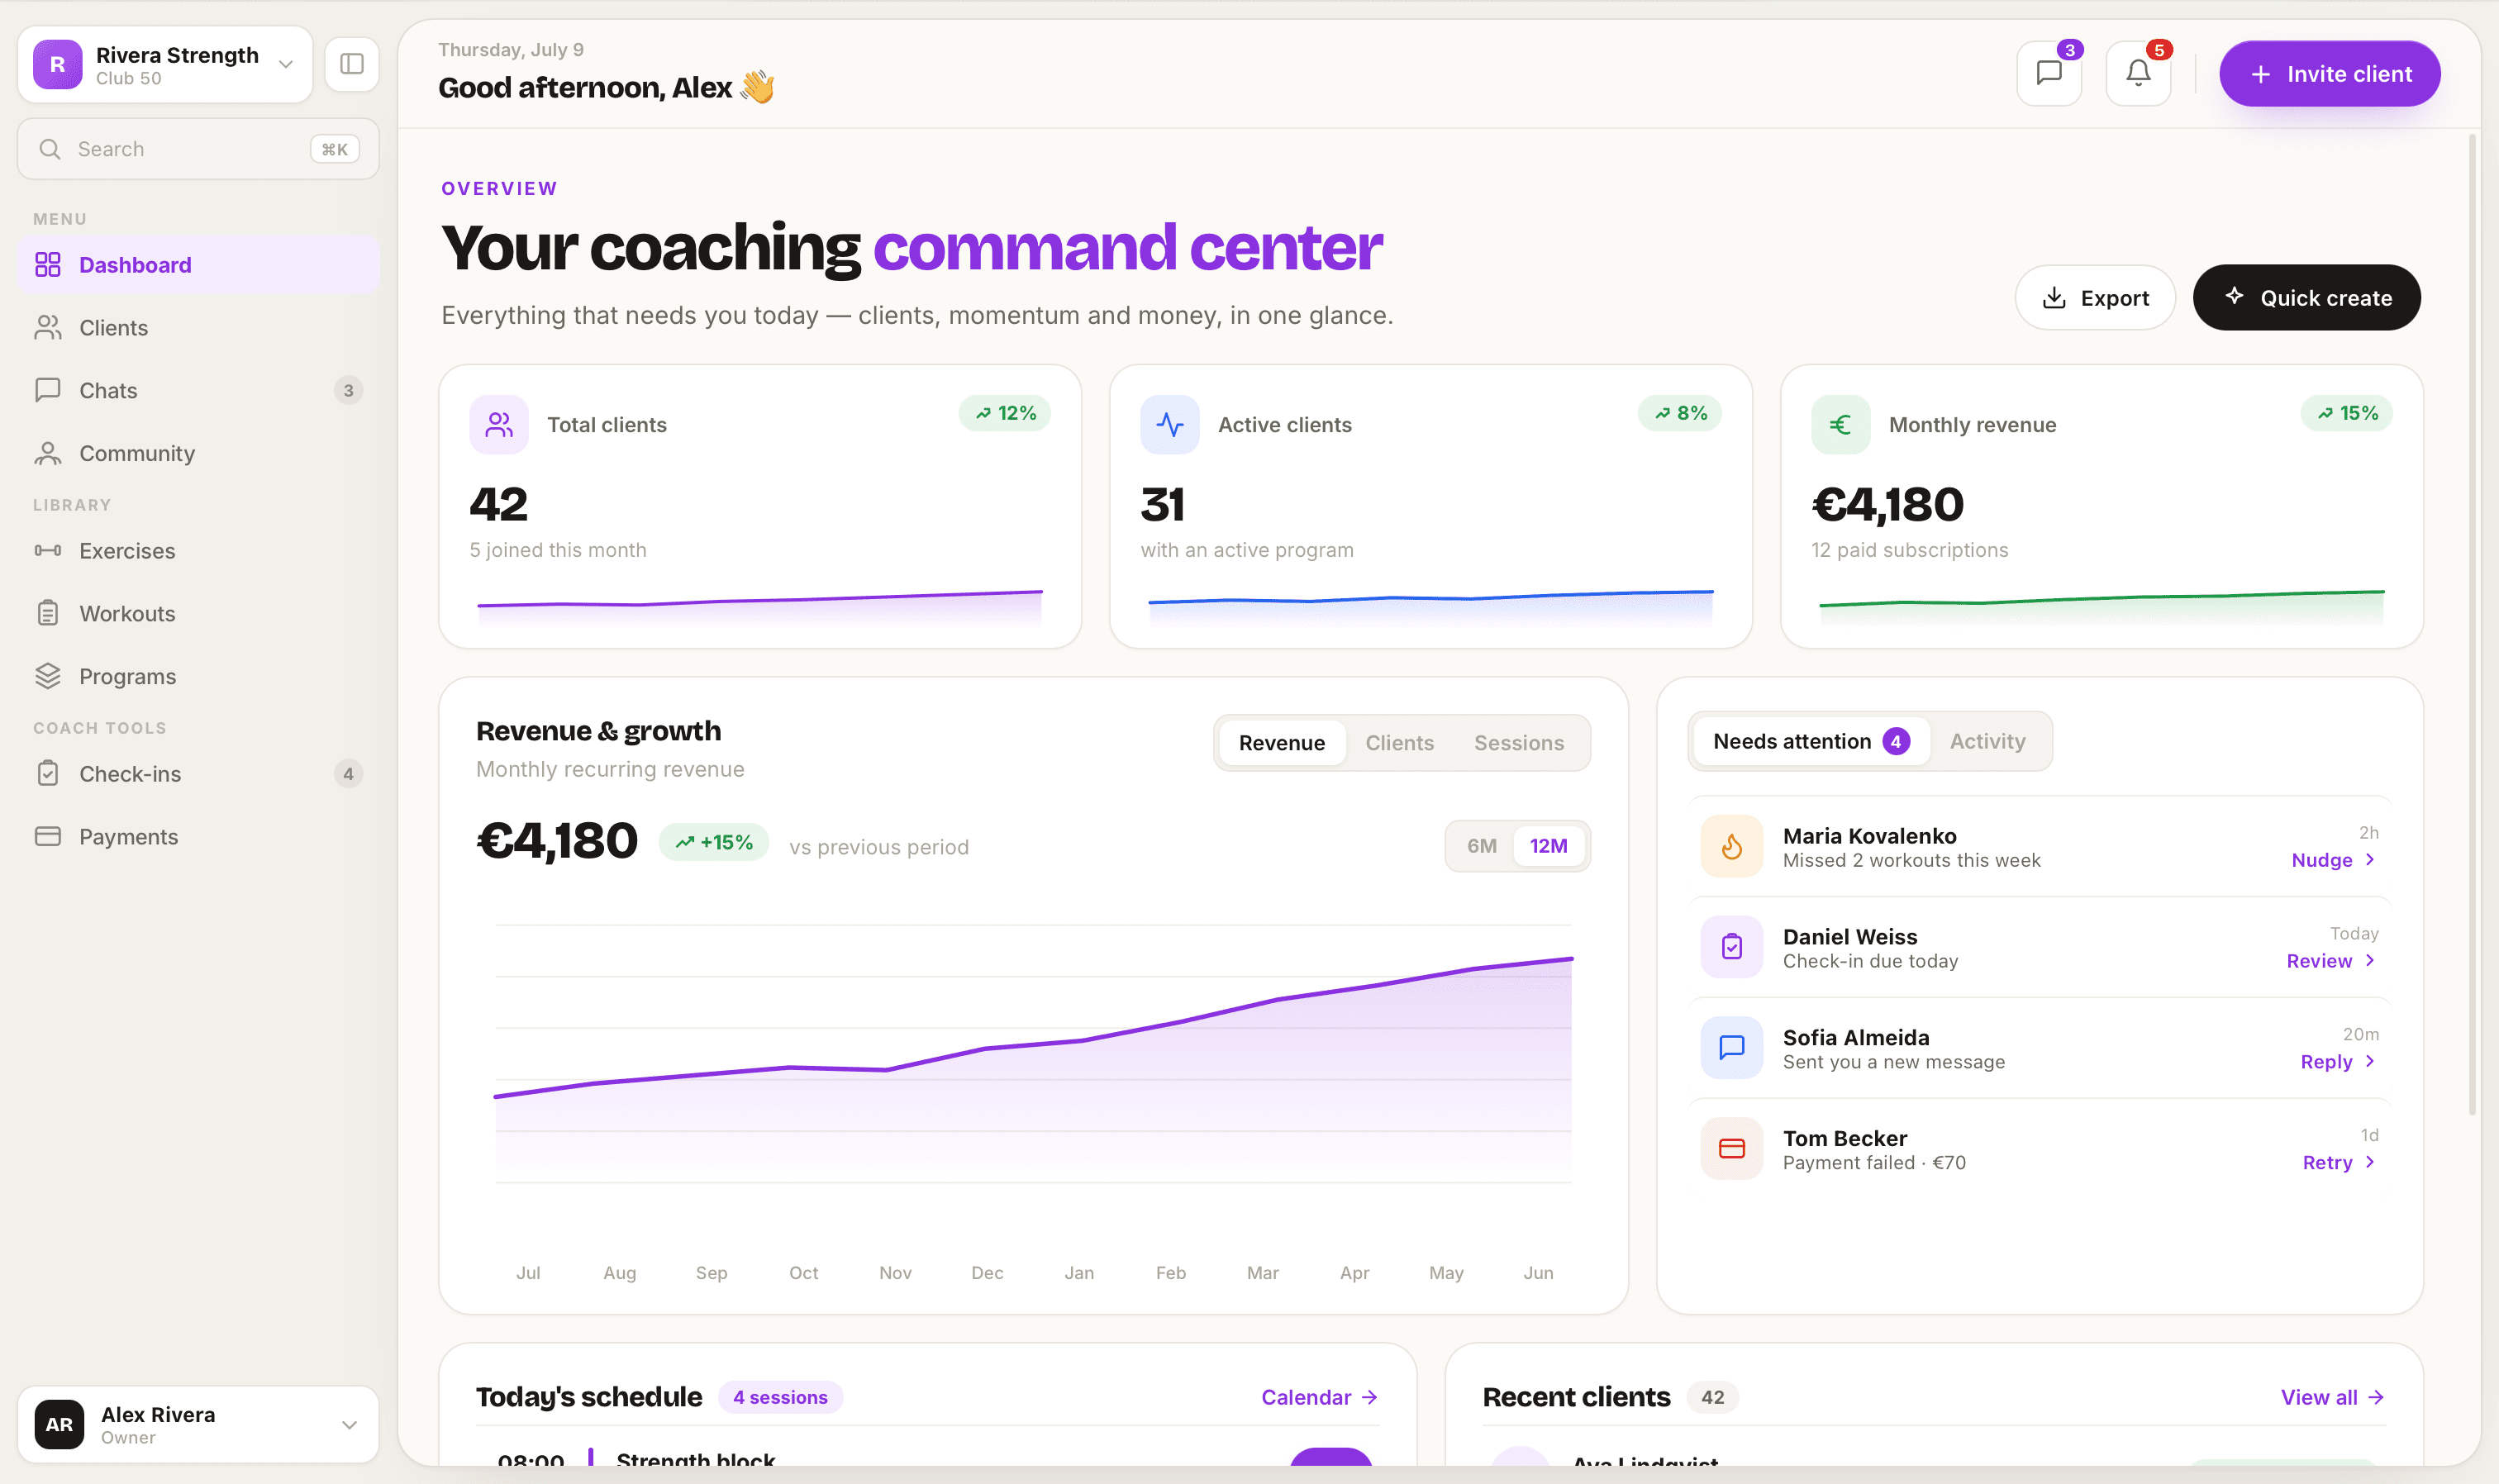Click the Payments card icon

click(x=48, y=836)
